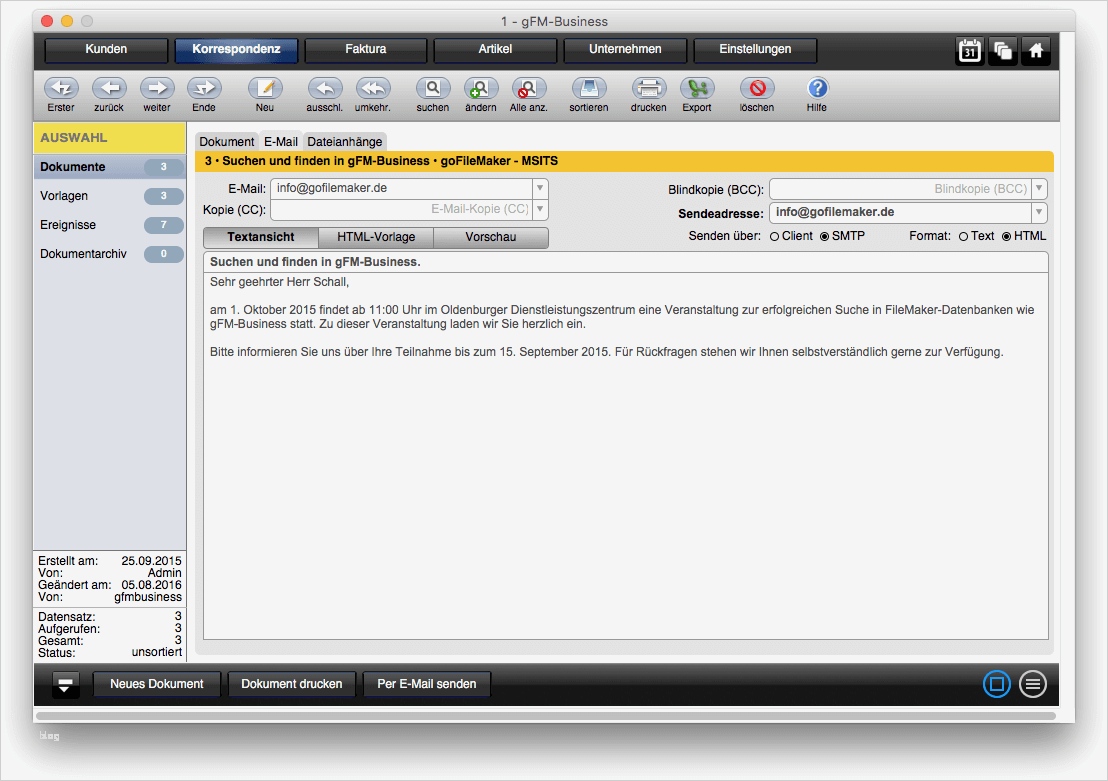Open the calendar icon in the top bar
Viewport: 1108px width, 781px height.
[968, 49]
